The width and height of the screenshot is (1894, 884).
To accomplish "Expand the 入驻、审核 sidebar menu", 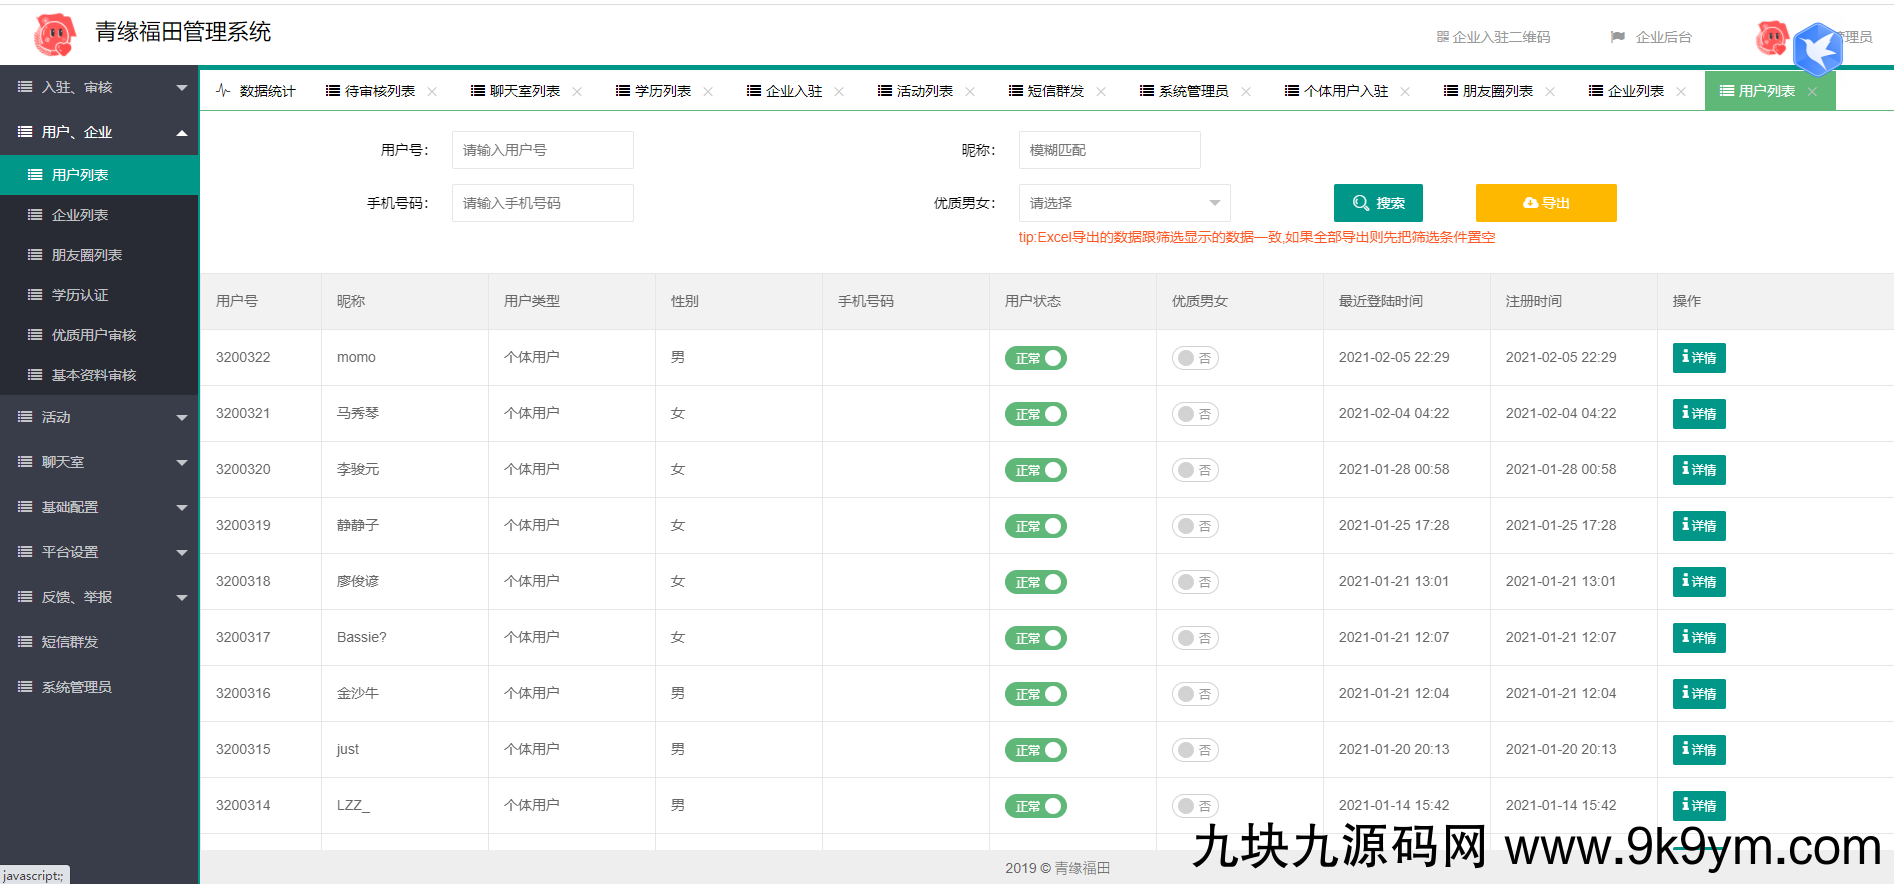I will (98, 87).
